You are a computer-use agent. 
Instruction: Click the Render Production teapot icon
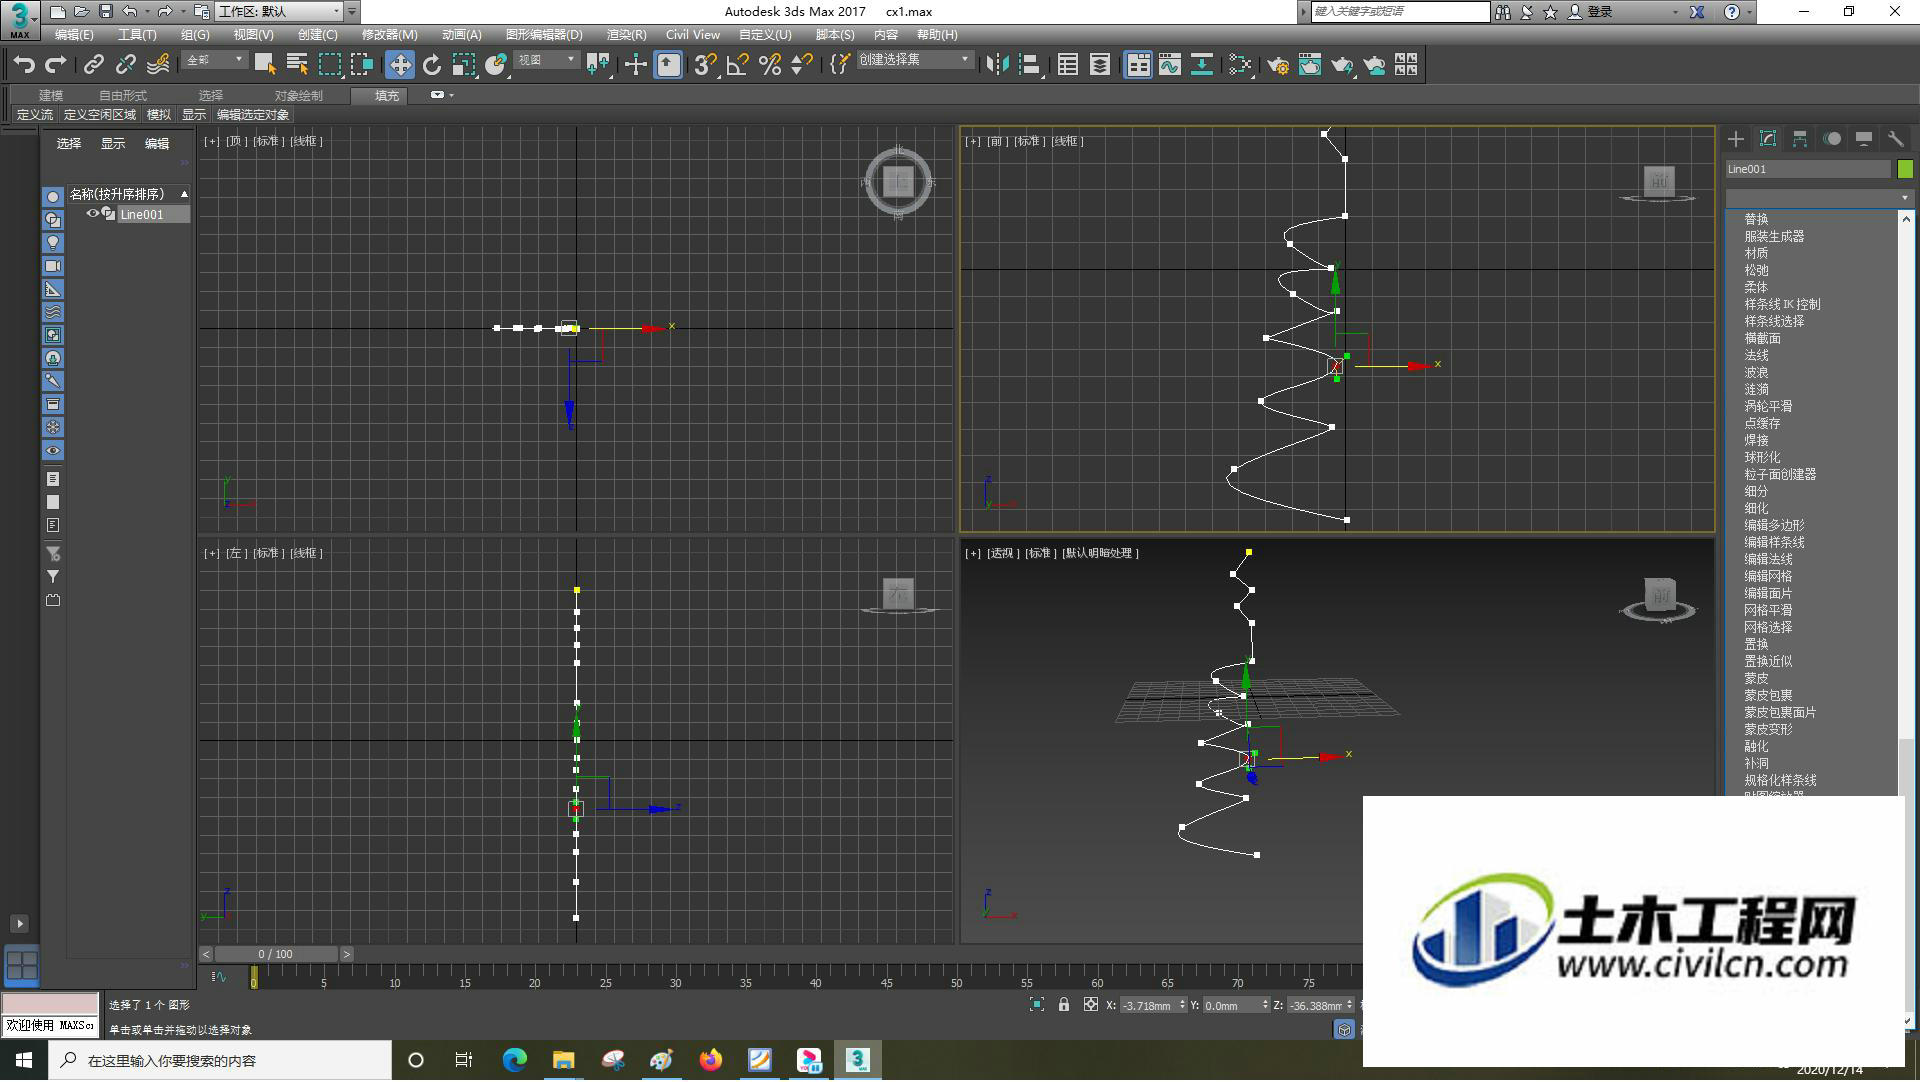tap(1342, 65)
